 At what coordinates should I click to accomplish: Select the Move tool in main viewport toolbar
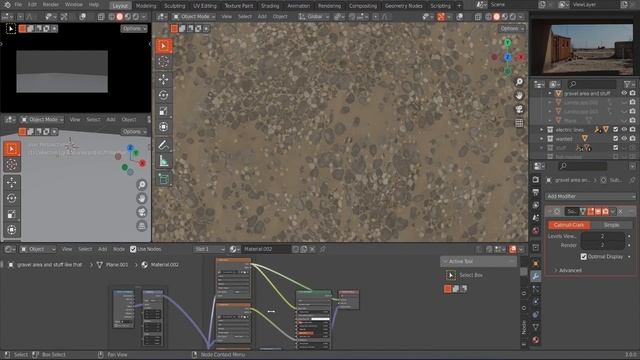[163, 79]
